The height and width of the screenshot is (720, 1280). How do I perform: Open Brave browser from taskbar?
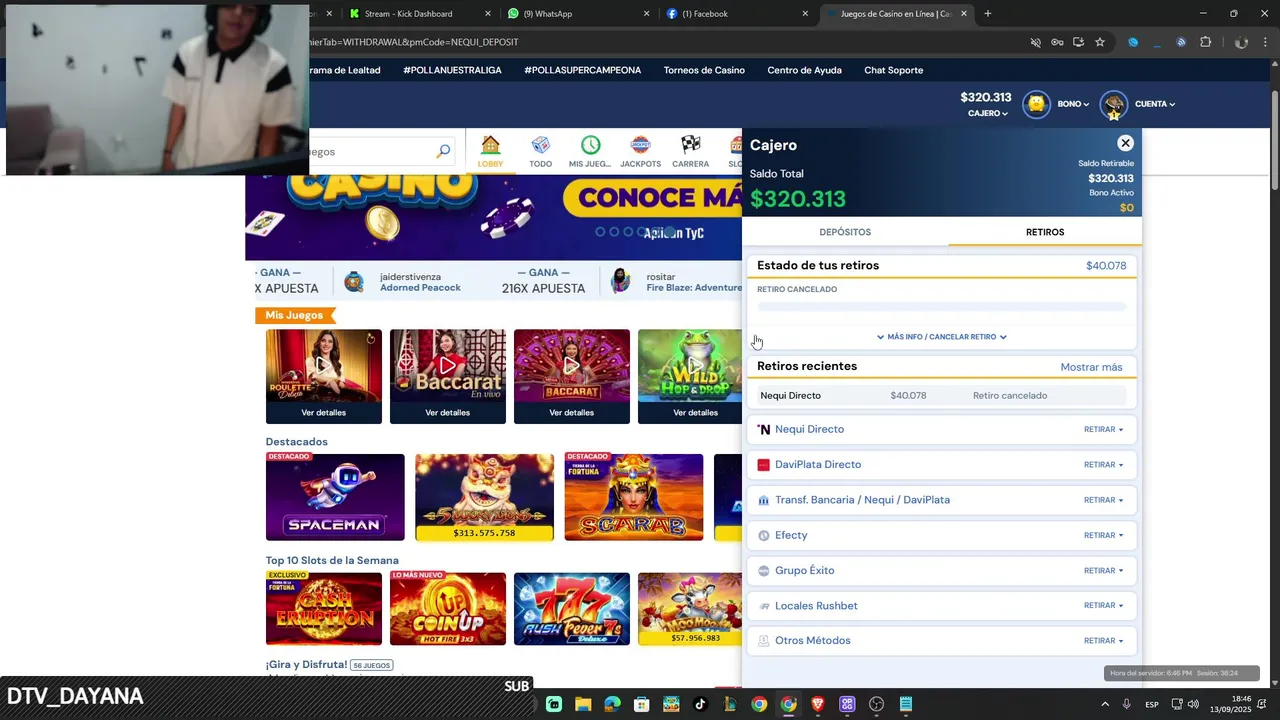[818, 704]
